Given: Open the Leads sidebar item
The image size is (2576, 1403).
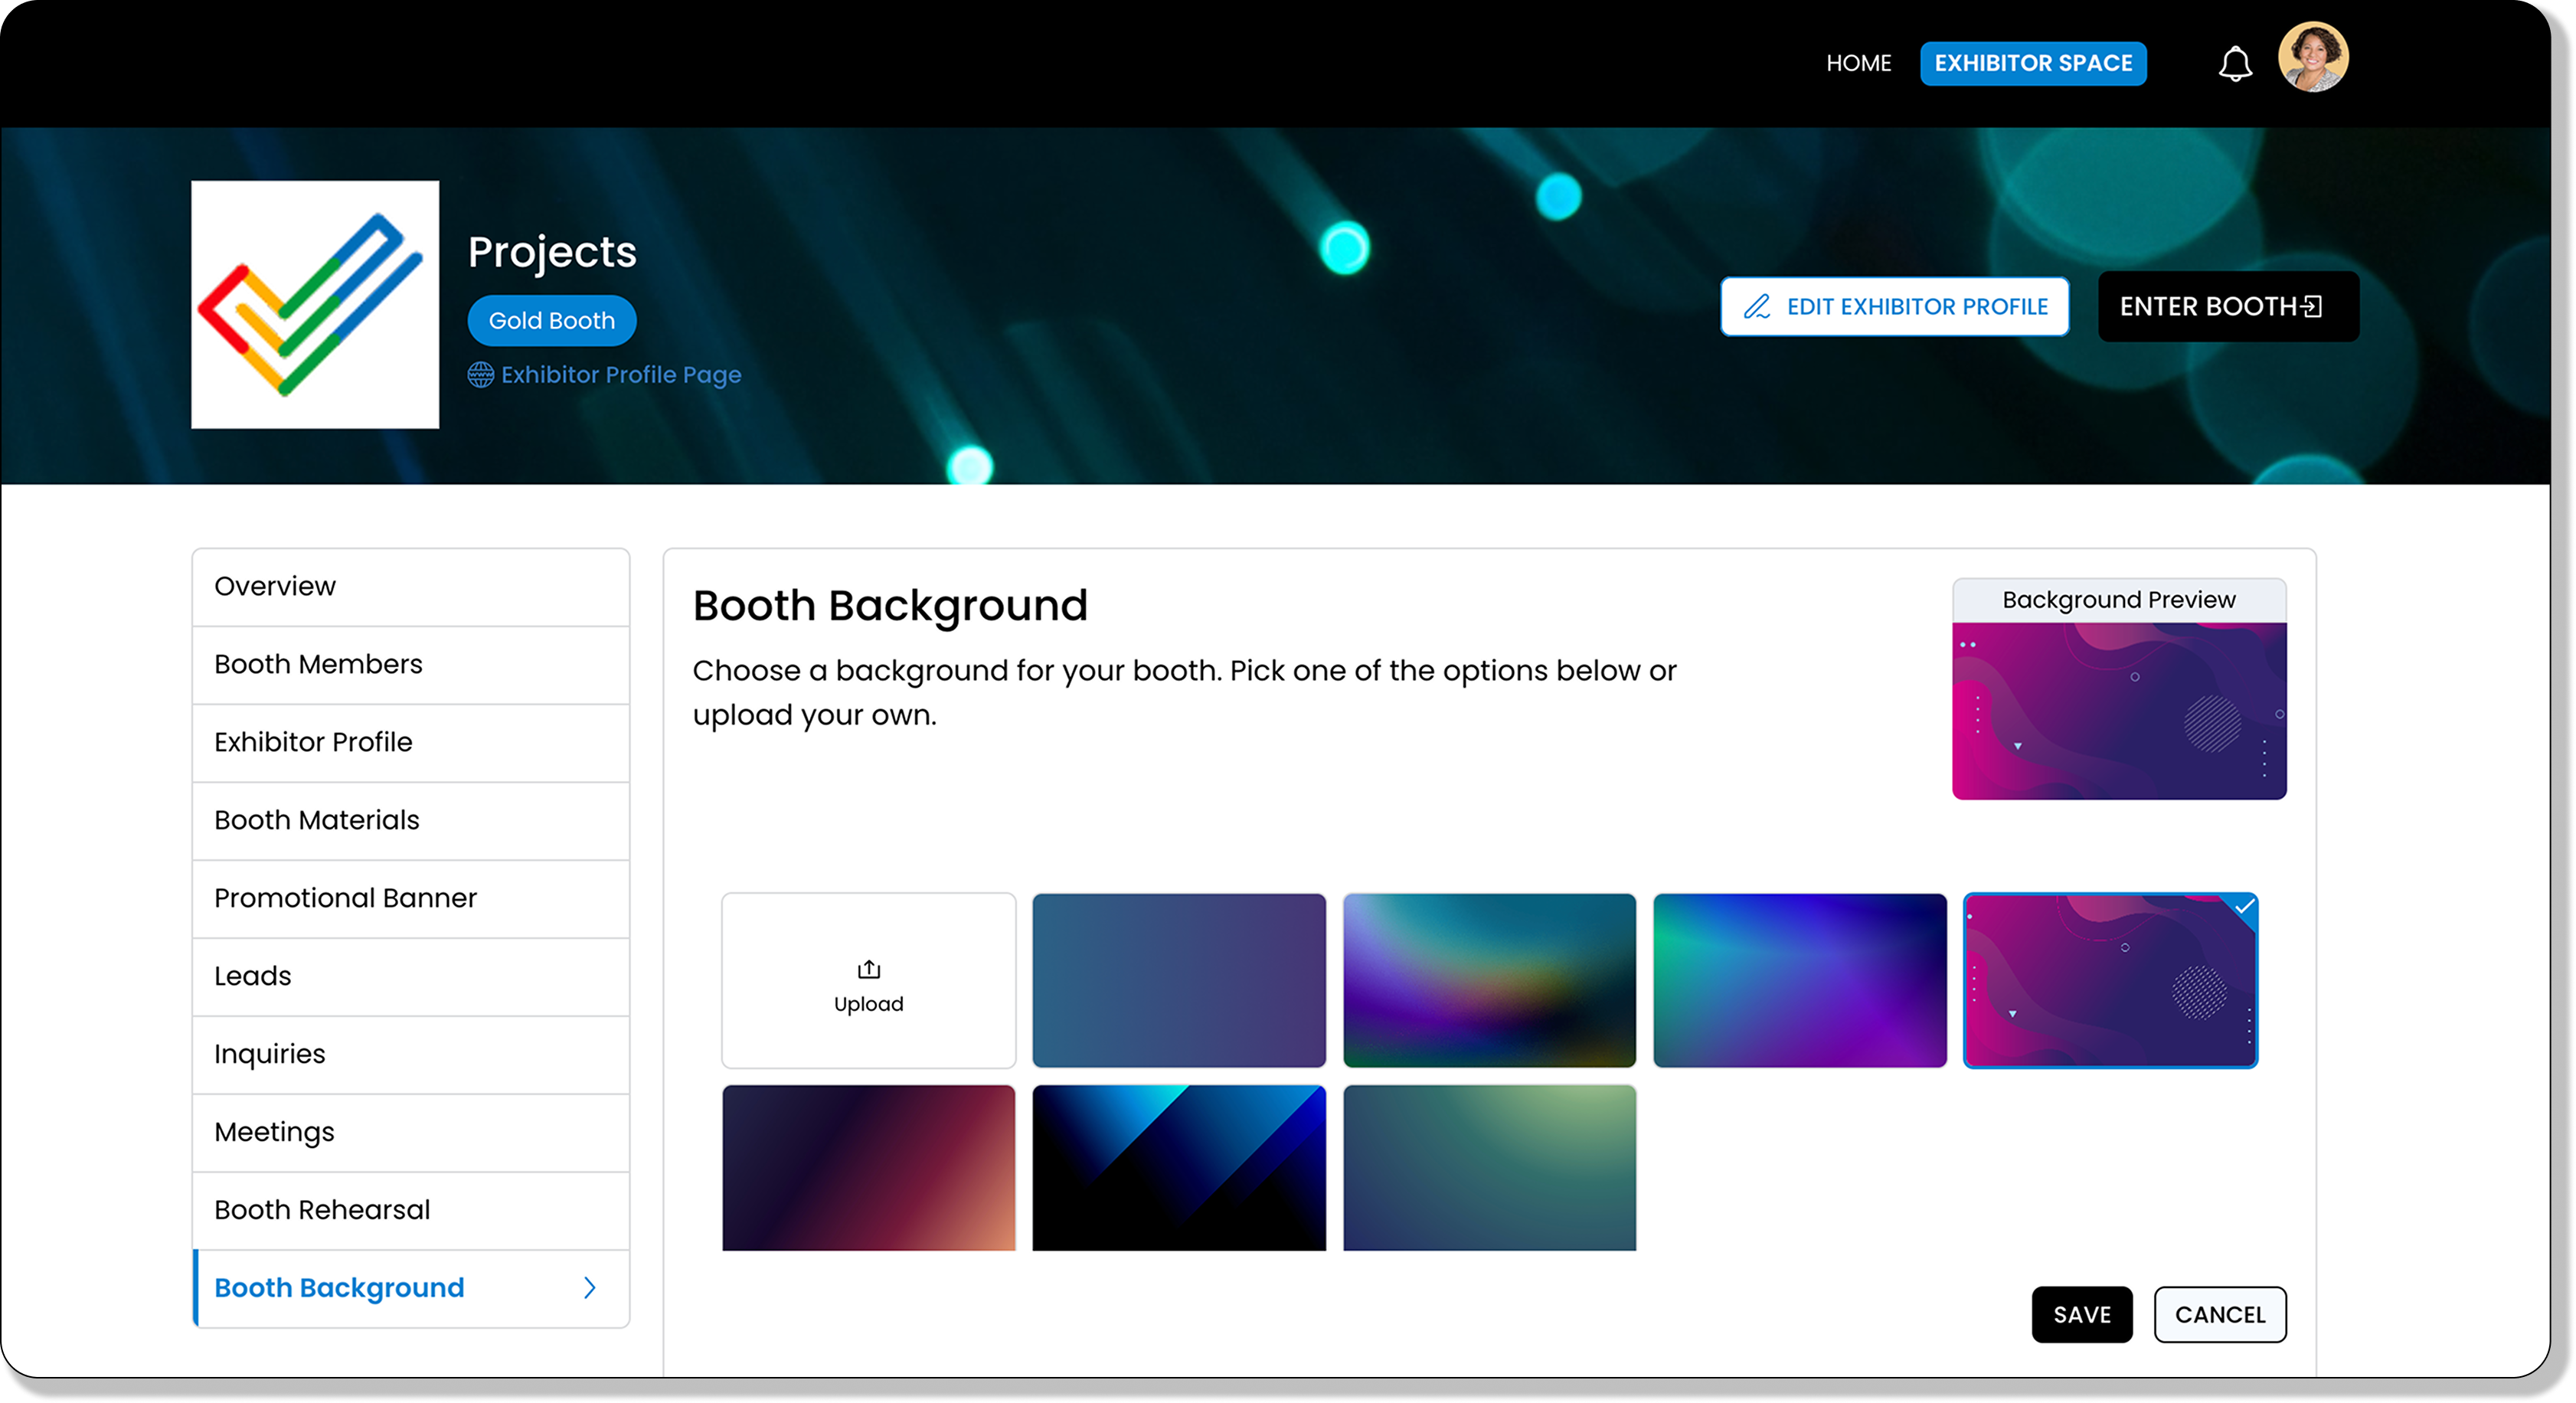Looking at the screenshot, I should [253, 976].
